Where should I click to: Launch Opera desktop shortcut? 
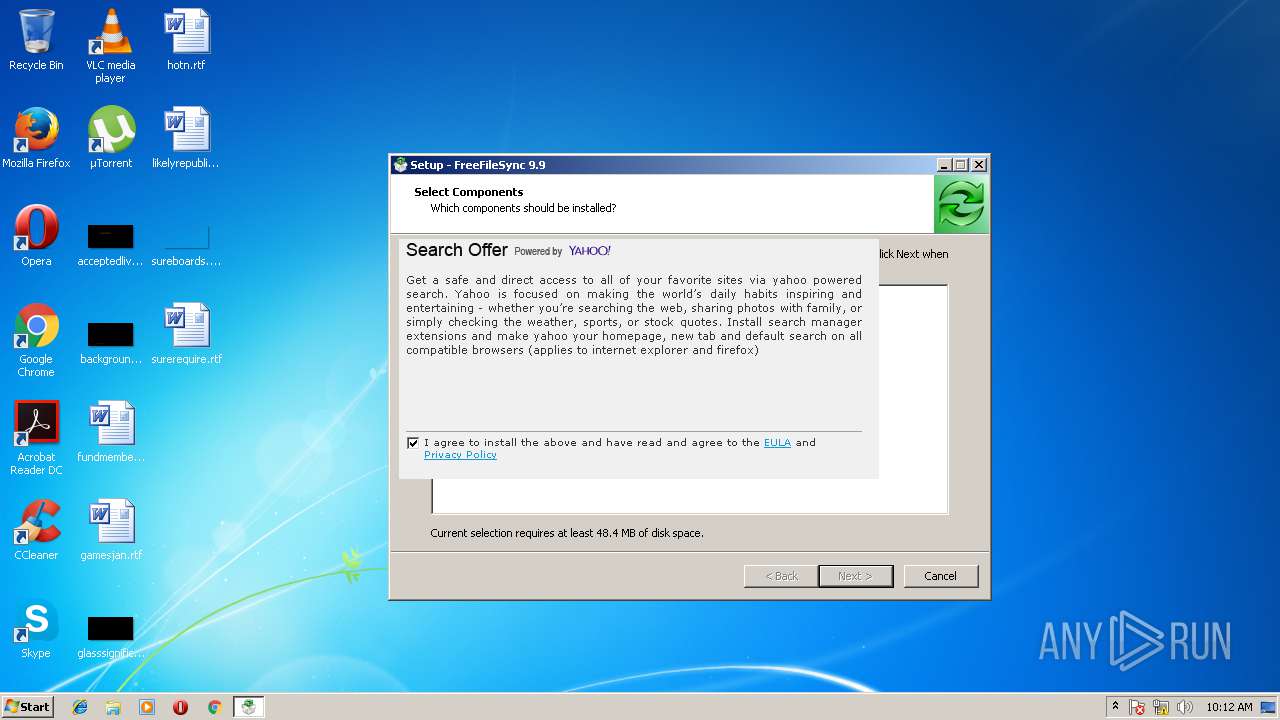coord(36,236)
